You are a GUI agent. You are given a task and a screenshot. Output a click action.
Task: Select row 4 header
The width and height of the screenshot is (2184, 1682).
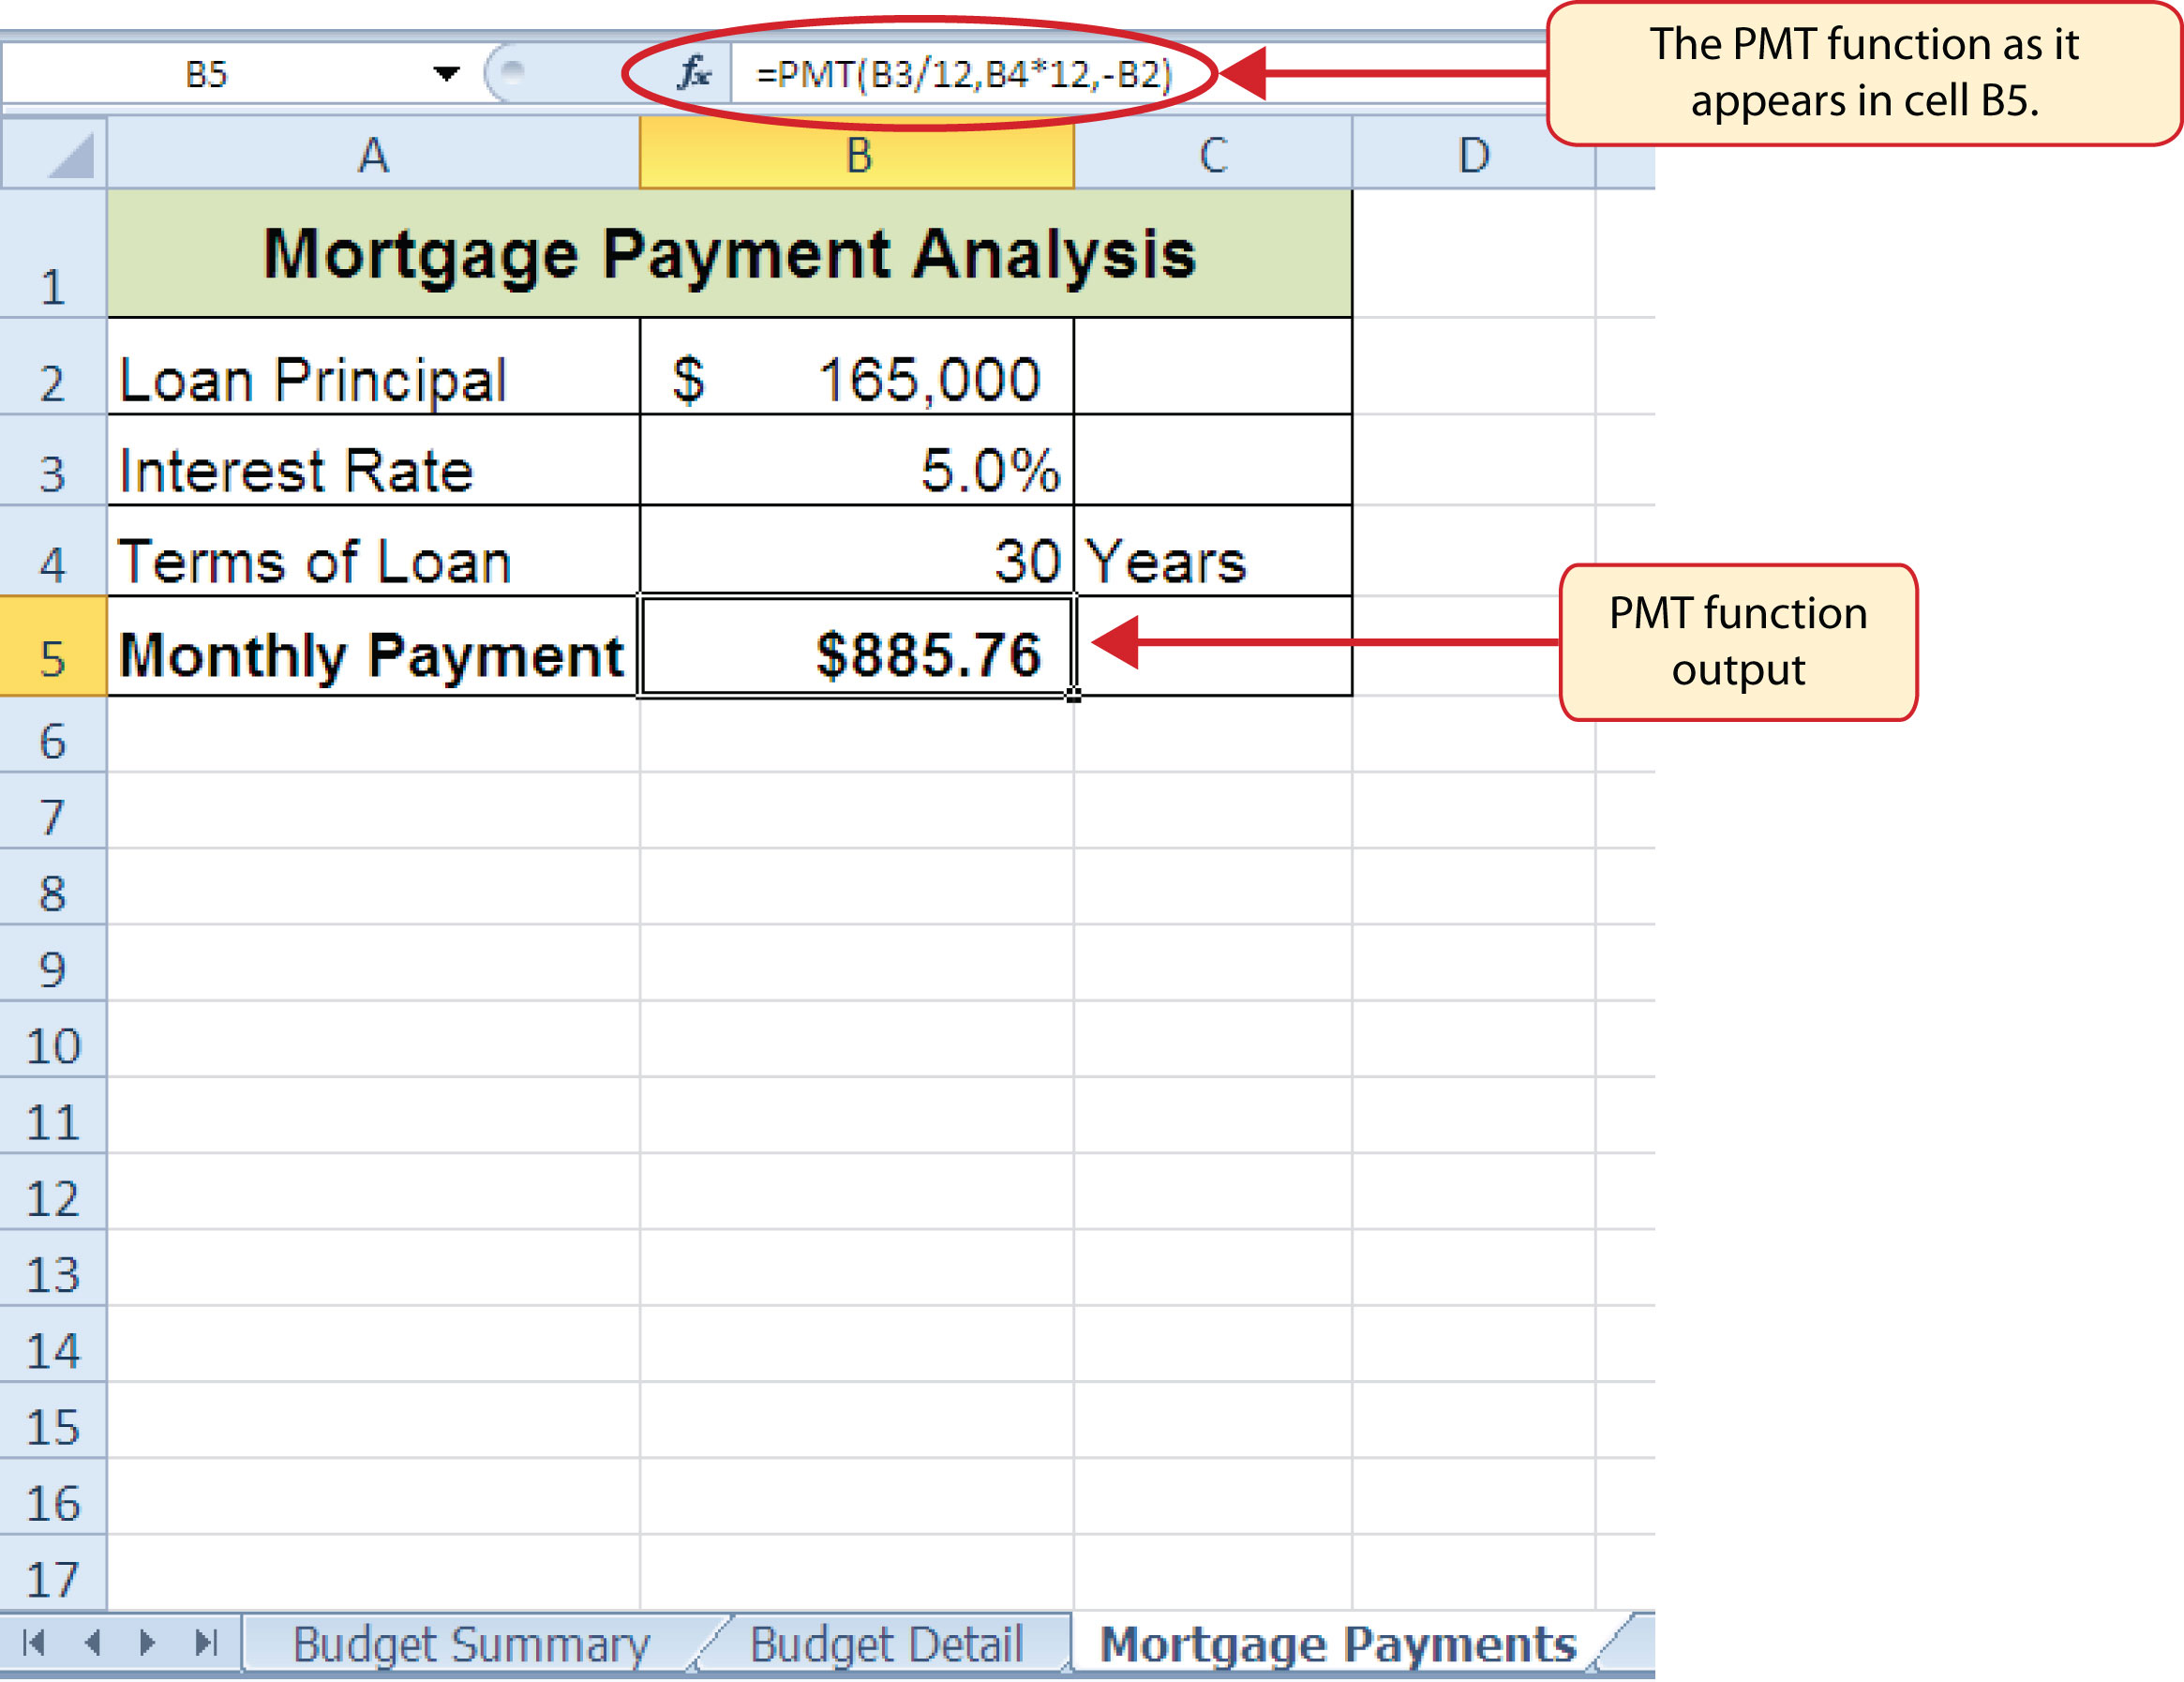point(53,552)
